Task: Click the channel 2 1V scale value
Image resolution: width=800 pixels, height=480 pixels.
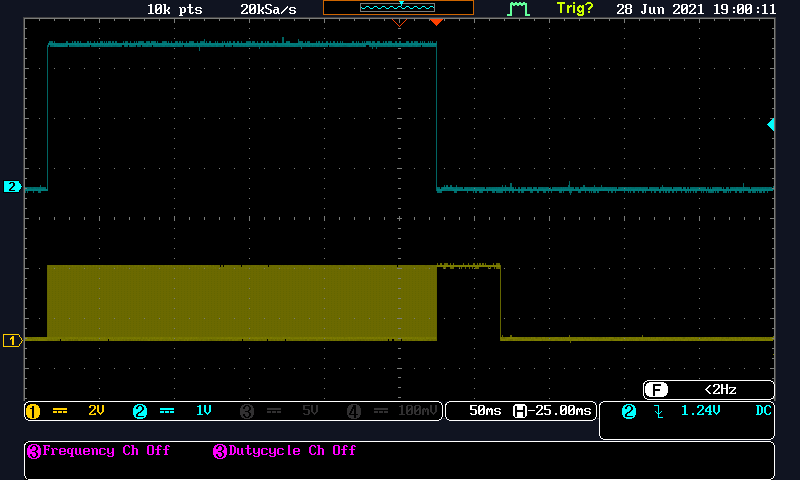Action: click(204, 411)
